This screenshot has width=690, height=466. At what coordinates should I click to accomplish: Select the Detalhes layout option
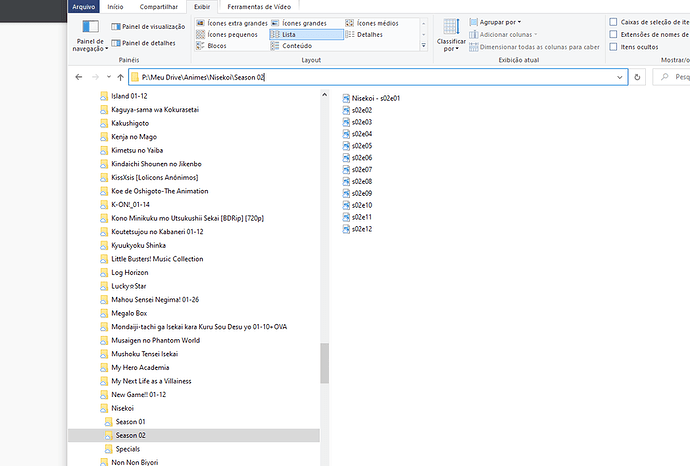point(364,34)
